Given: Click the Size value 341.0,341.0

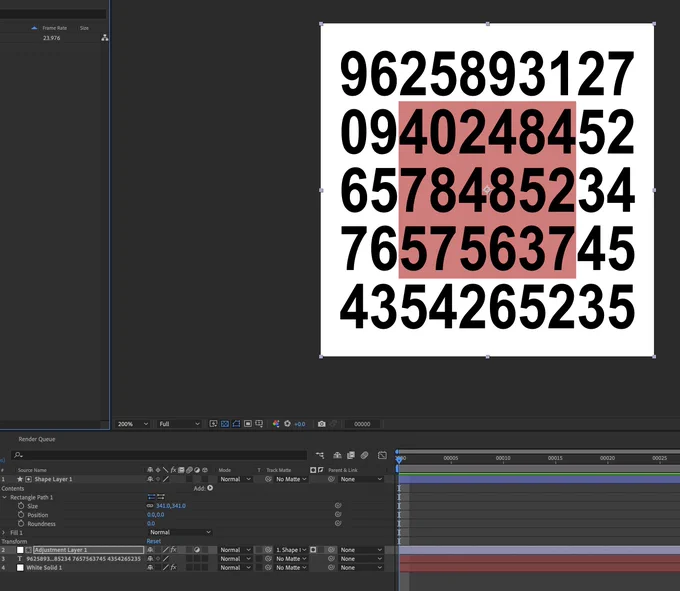Looking at the screenshot, I should [171, 506].
